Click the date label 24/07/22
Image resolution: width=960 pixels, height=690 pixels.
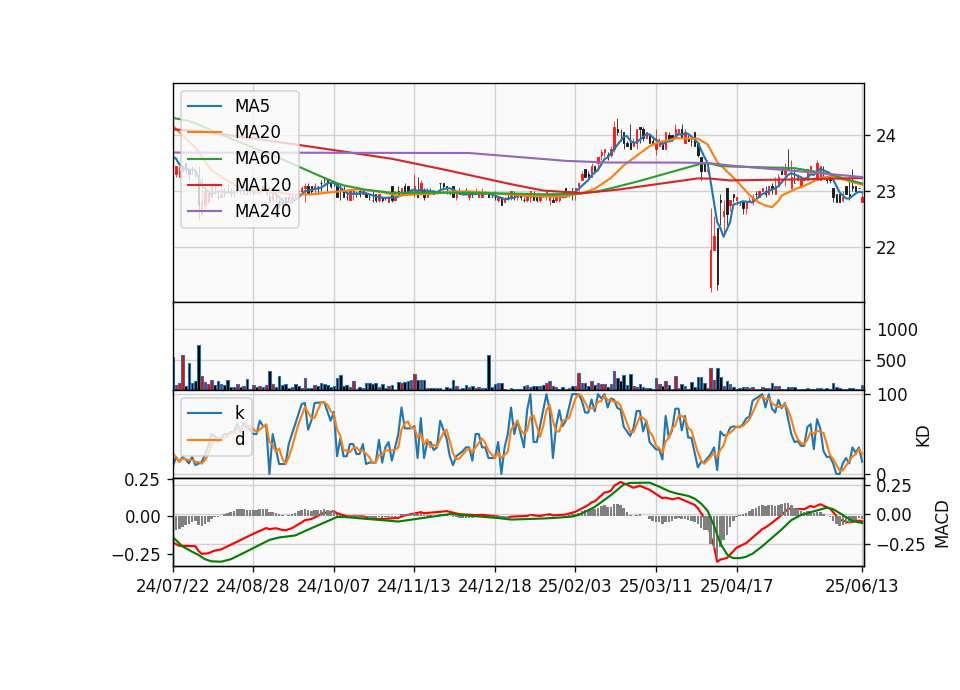click(x=173, y=586)
